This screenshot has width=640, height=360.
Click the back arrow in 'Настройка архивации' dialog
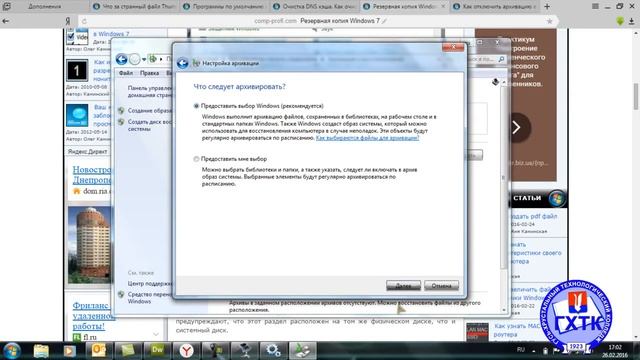click(x=182, y=63)
